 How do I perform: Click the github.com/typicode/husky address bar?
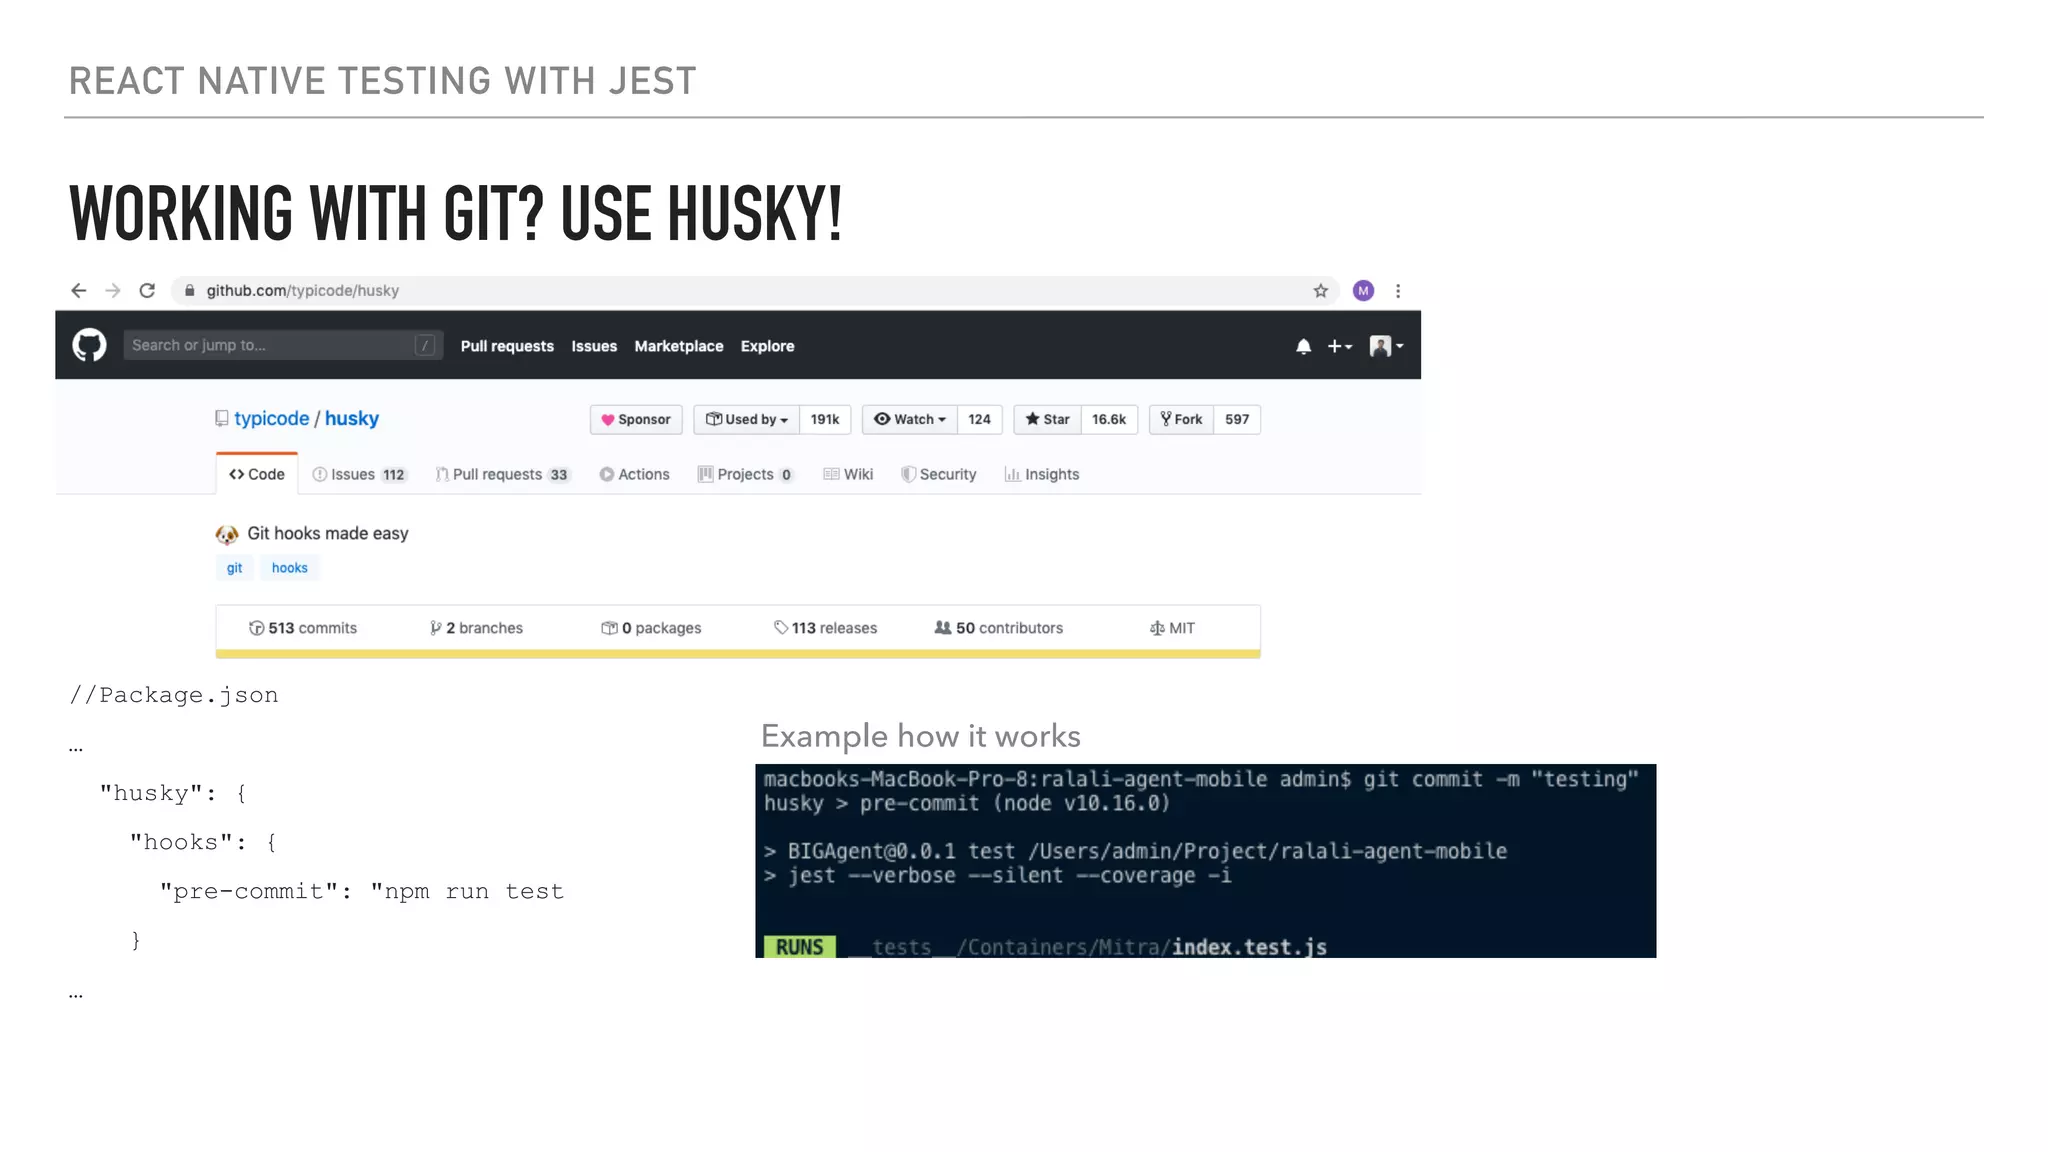point(755,291)
